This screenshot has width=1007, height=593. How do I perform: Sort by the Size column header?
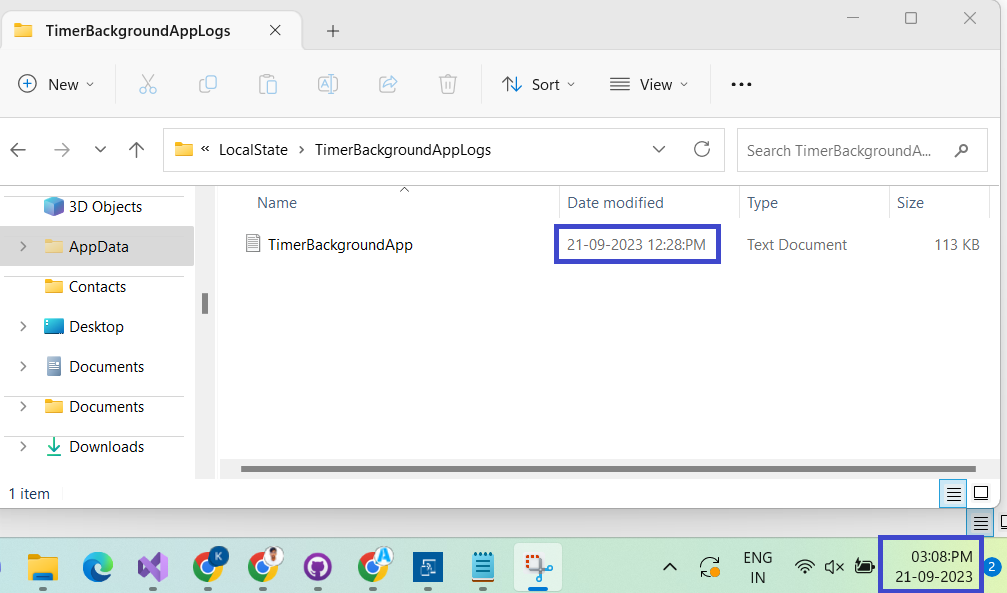pyautogui.click(x=910, y=202)
